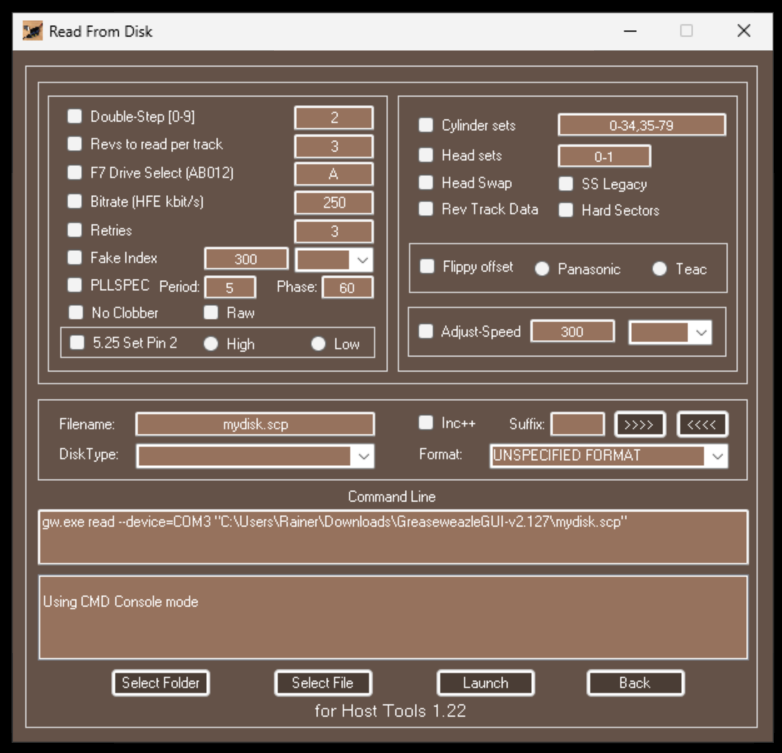Click the >>>> suffix increment button
The image size is (782, 753).
[639, 424]
